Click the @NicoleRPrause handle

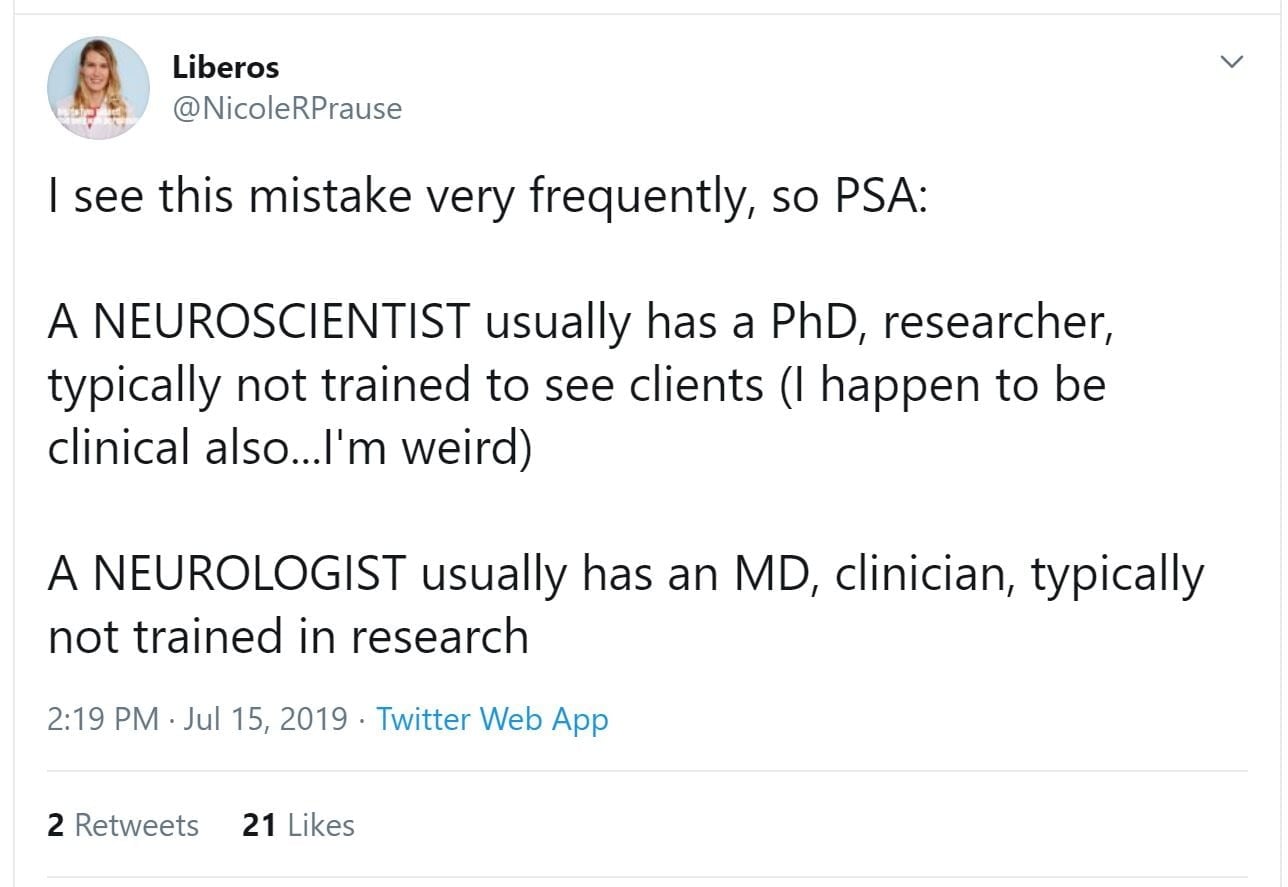click(287, 108)
